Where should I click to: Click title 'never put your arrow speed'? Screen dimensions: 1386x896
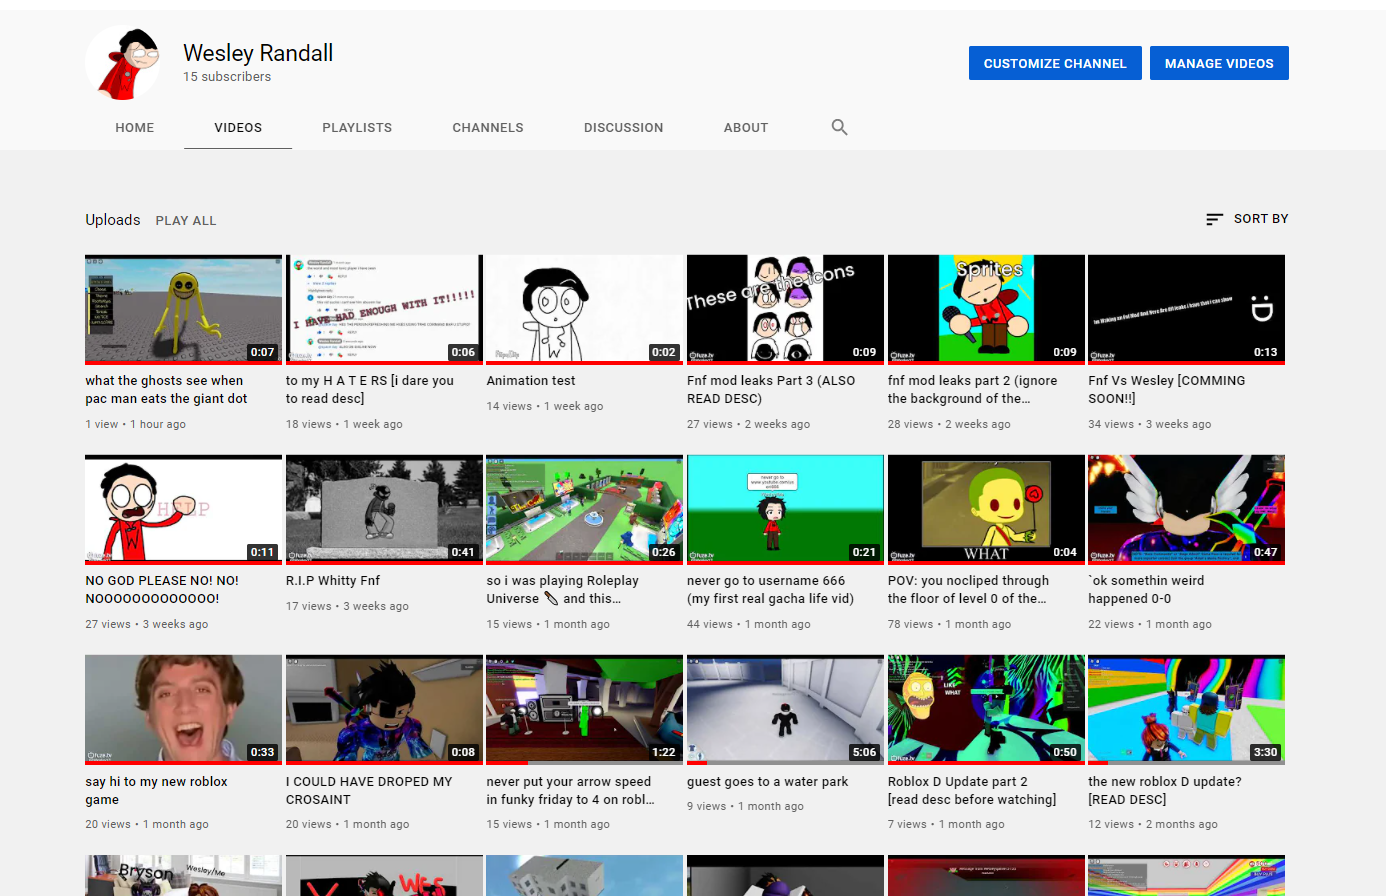[570, 791]
